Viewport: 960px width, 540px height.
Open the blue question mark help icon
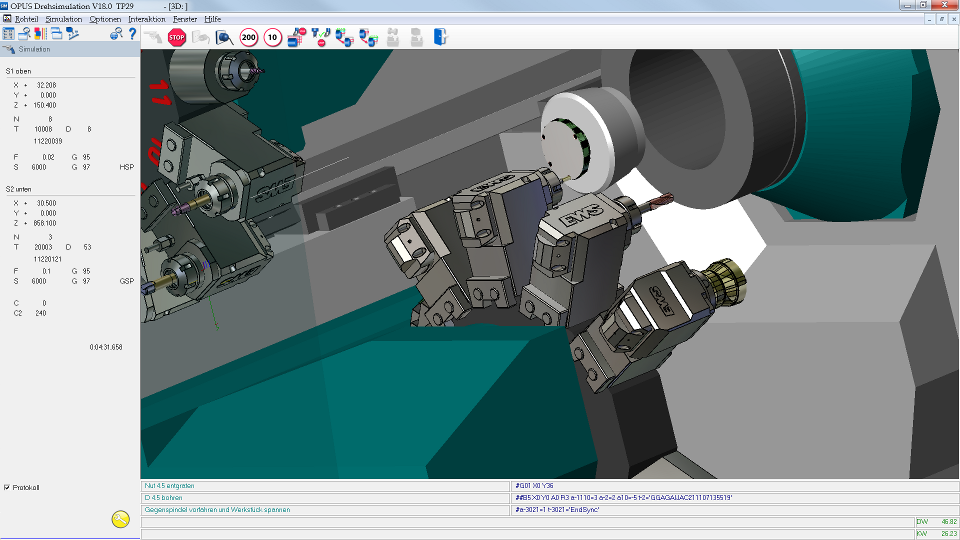[132, 34]
